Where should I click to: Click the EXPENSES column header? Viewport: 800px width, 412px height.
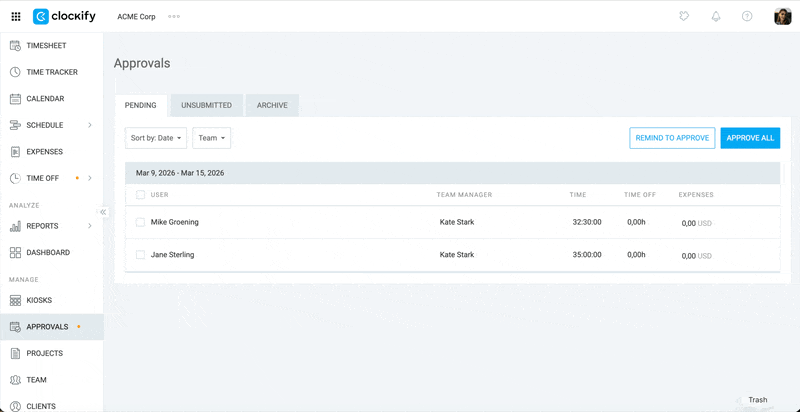696,195
